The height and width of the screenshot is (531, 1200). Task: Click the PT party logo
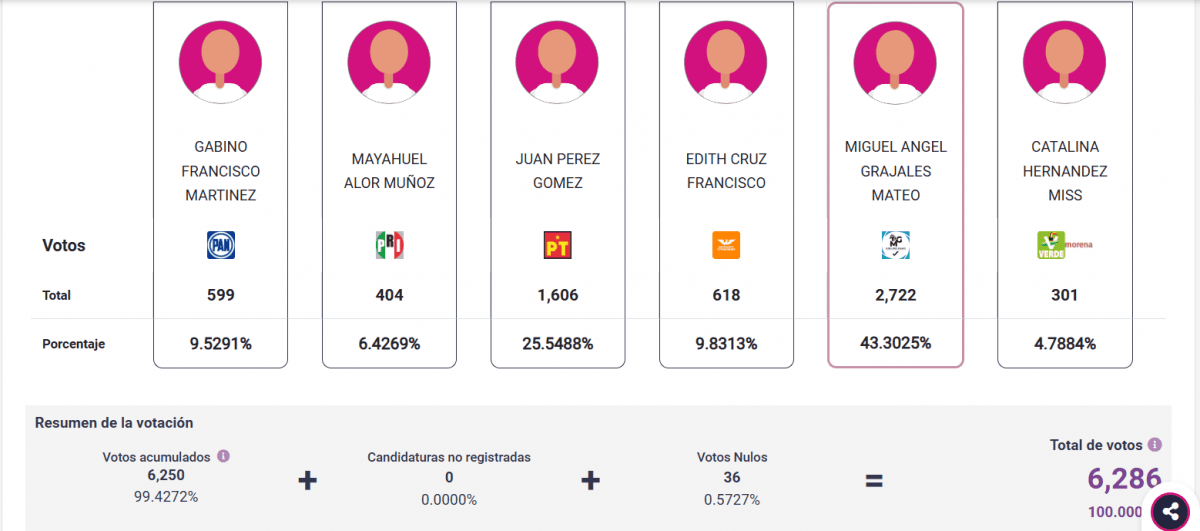click(557, 245)
